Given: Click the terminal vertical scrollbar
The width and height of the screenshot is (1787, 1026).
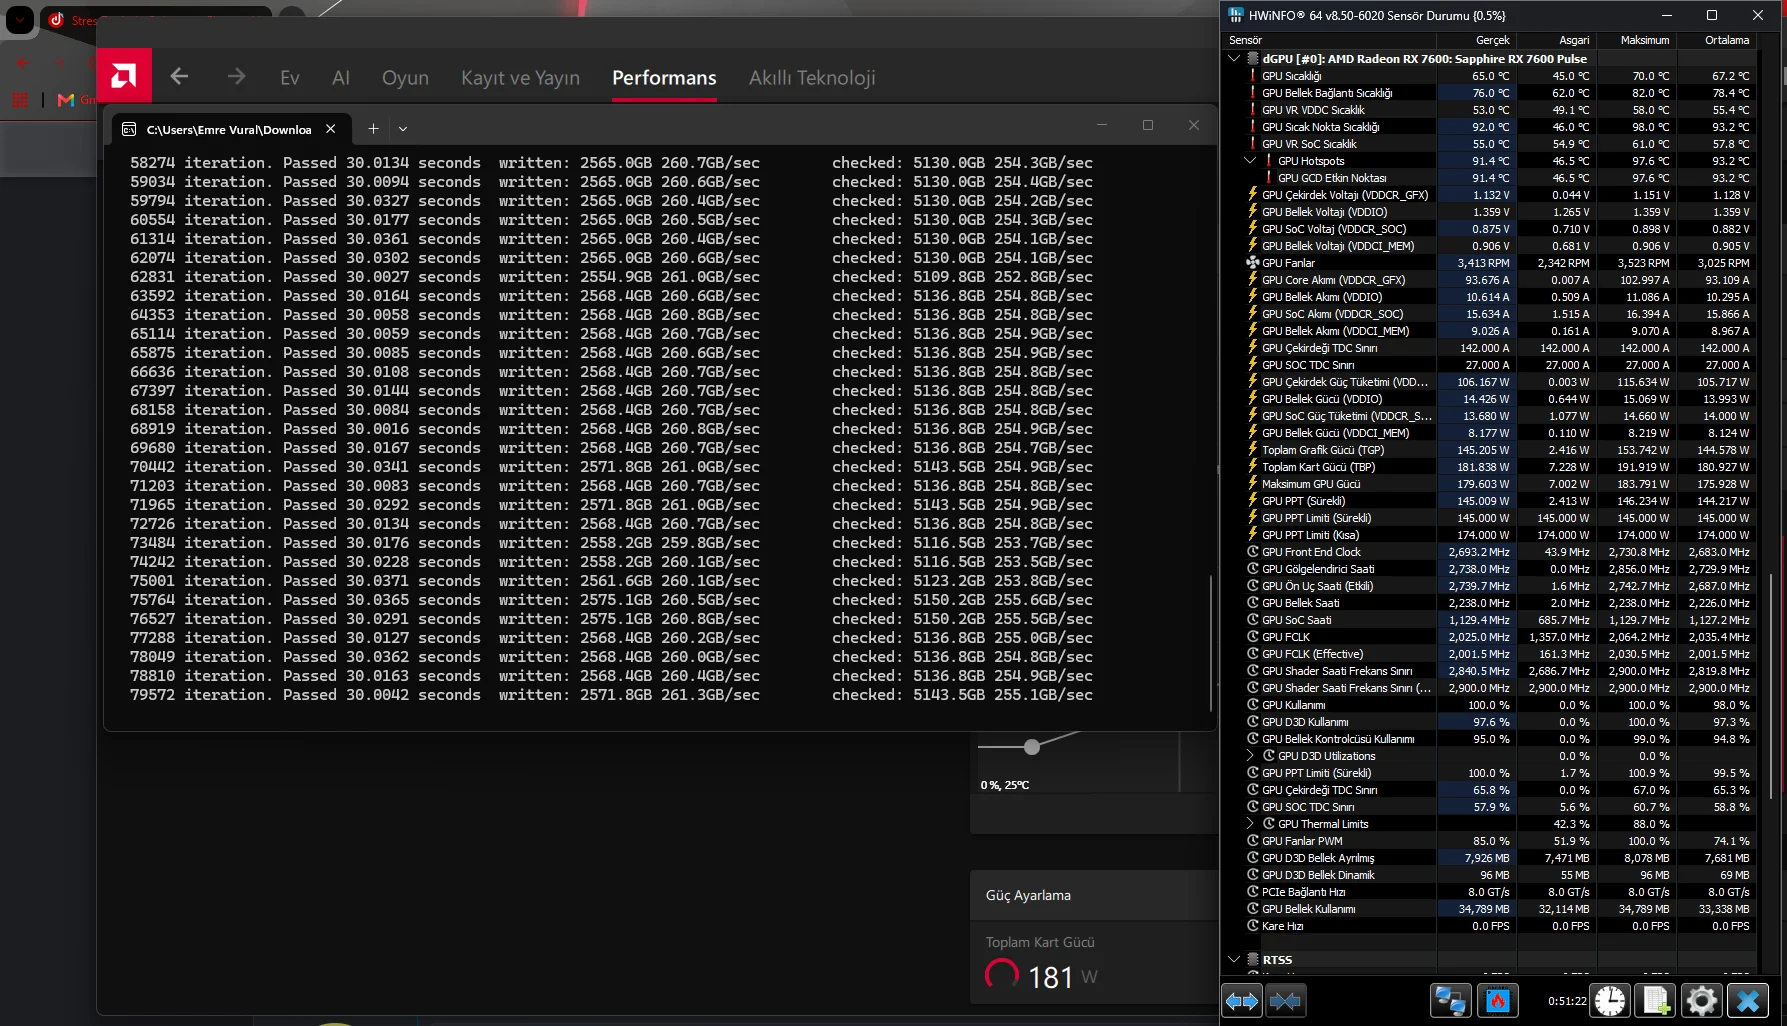Looking at the screenshot, I should pyautogui.click(x=1210, y=641).
